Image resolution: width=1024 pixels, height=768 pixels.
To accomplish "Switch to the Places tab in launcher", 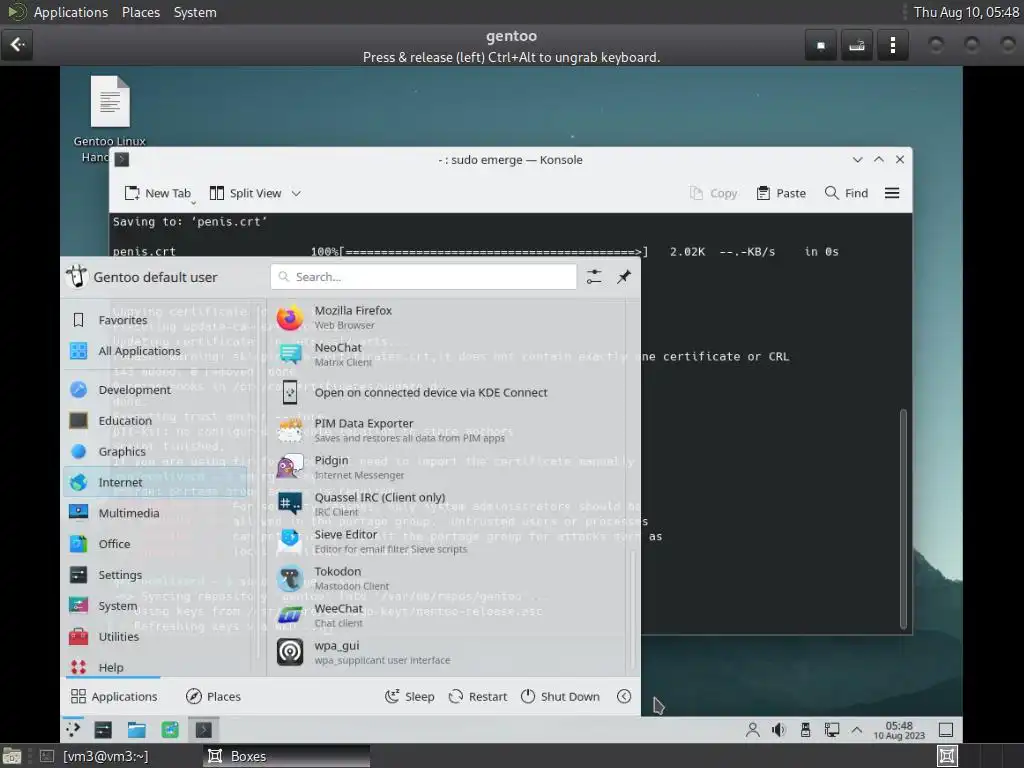I will click(x=214, y=697).
